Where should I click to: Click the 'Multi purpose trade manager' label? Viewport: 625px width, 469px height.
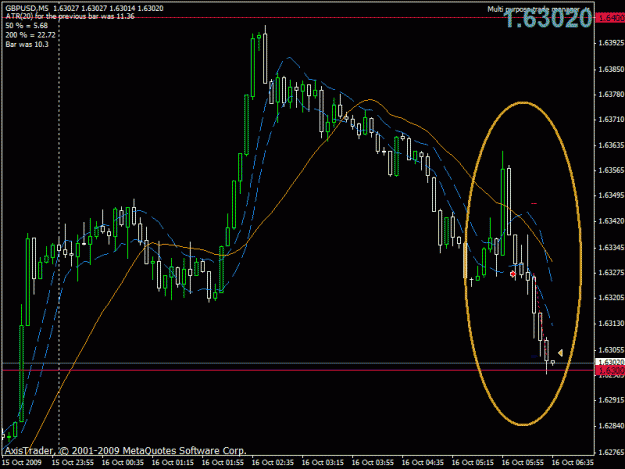click(533, 9)
